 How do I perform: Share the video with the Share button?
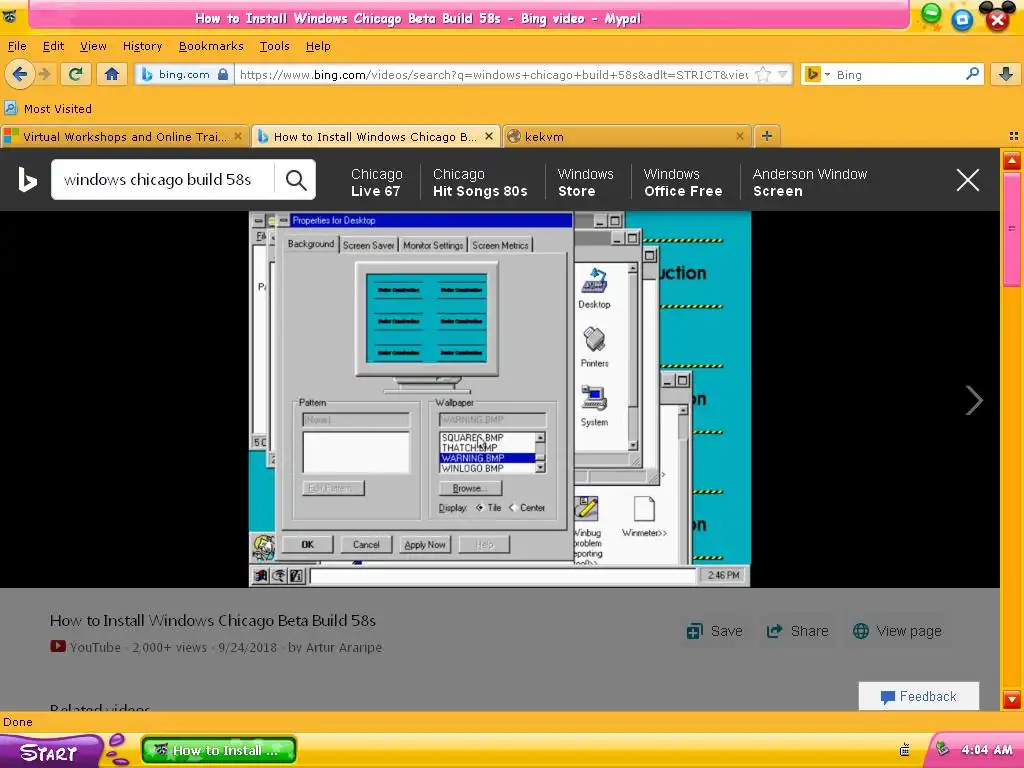pos(797,631)
